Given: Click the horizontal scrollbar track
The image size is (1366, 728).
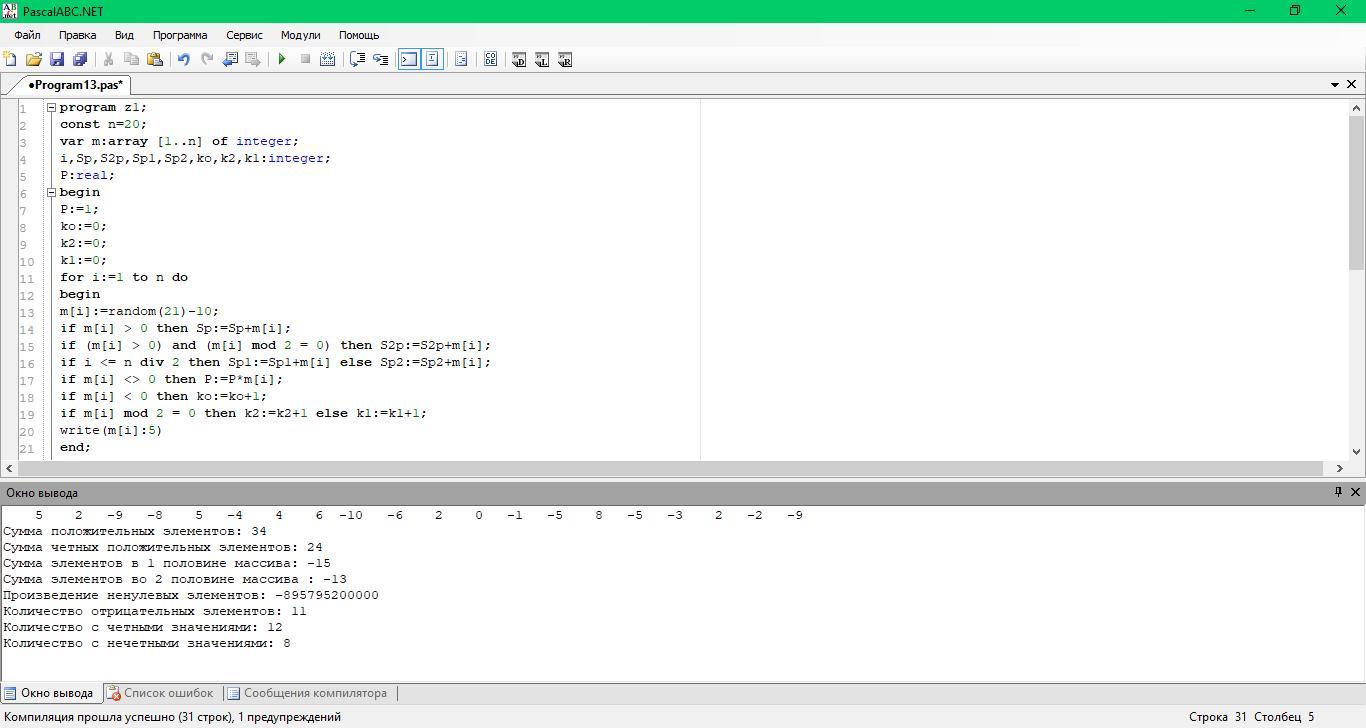Looking at the screenshot, I should point(671,468).
